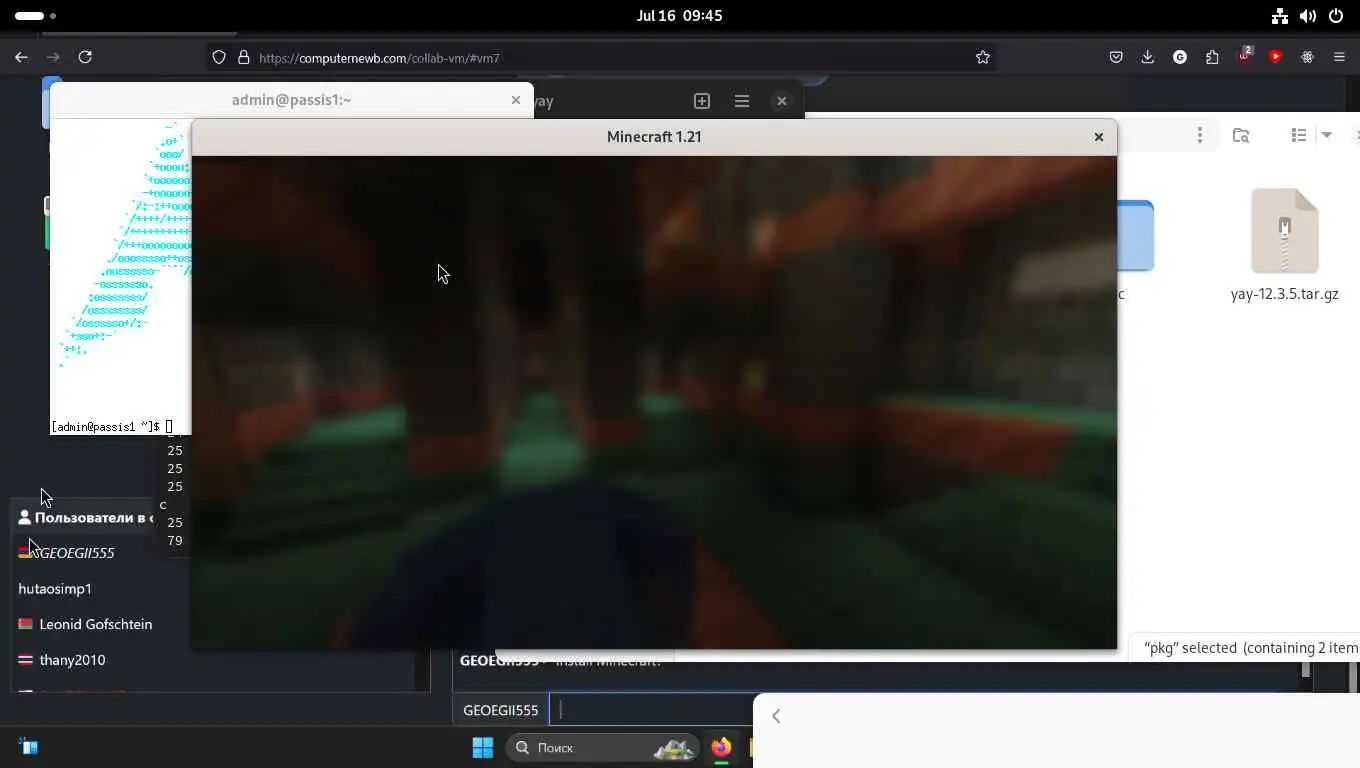1360x768 pixels.
Task: Click the admin@passis1 terminal prompt
Action: tap(112, 427)
